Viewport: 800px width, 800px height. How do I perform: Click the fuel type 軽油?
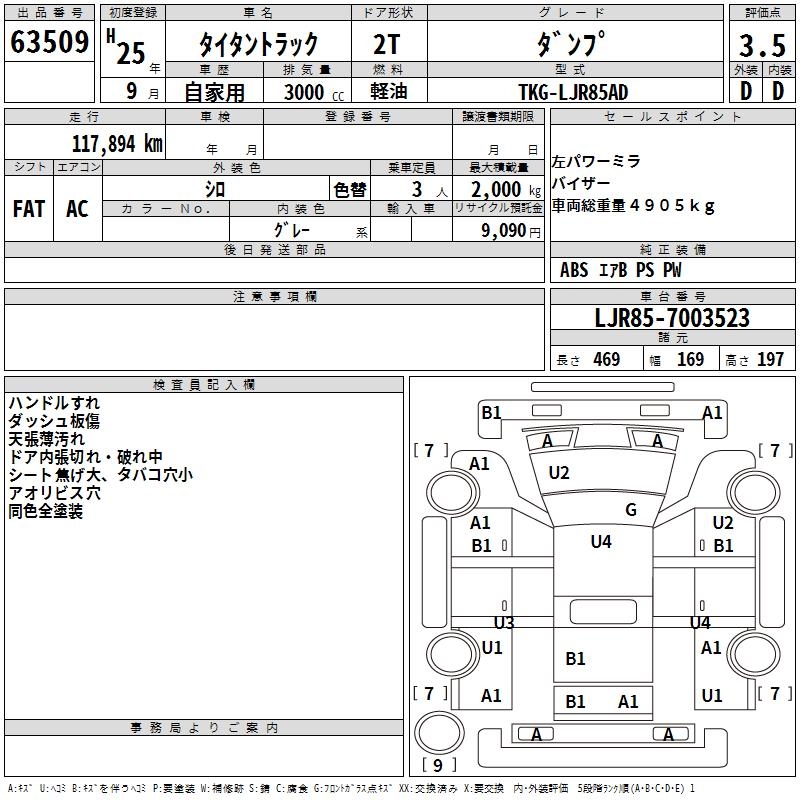pyautogui.click(x=388, y=92)
